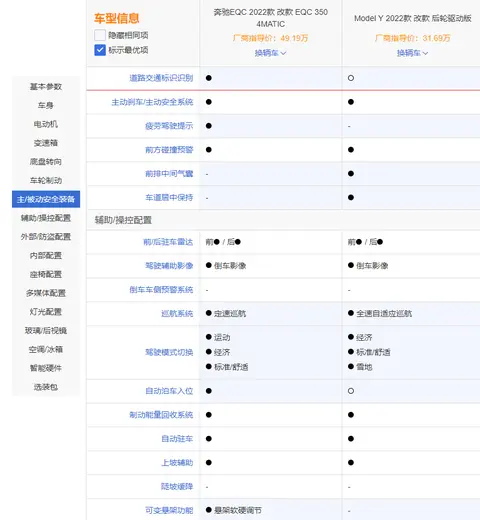Click the 车型信息 heading

click(117, 18)
